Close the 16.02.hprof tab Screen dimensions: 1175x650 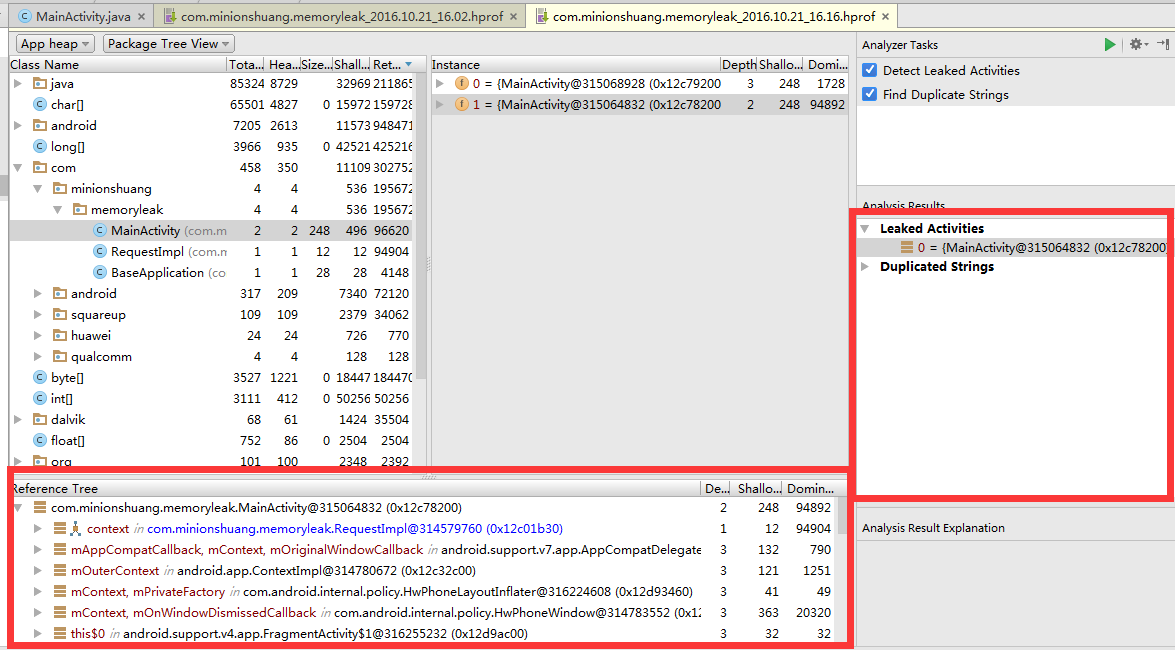(x=513, y=16)
